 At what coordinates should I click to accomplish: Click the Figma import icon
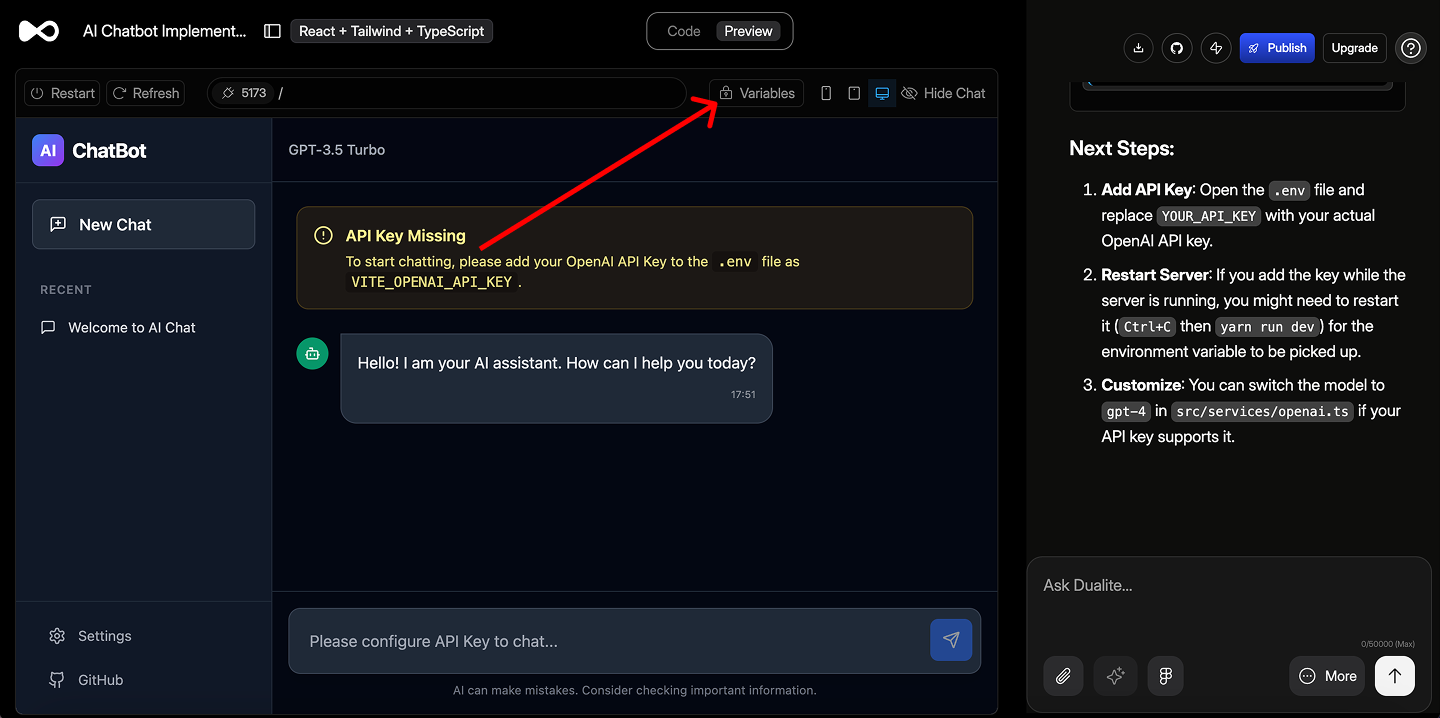click(x=1165, y=676)
